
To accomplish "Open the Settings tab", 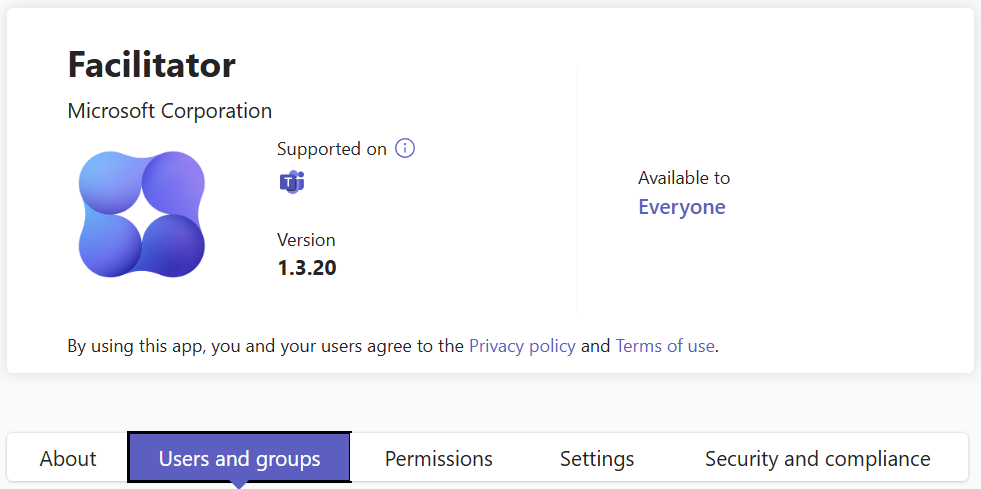I will pos(597,458).
